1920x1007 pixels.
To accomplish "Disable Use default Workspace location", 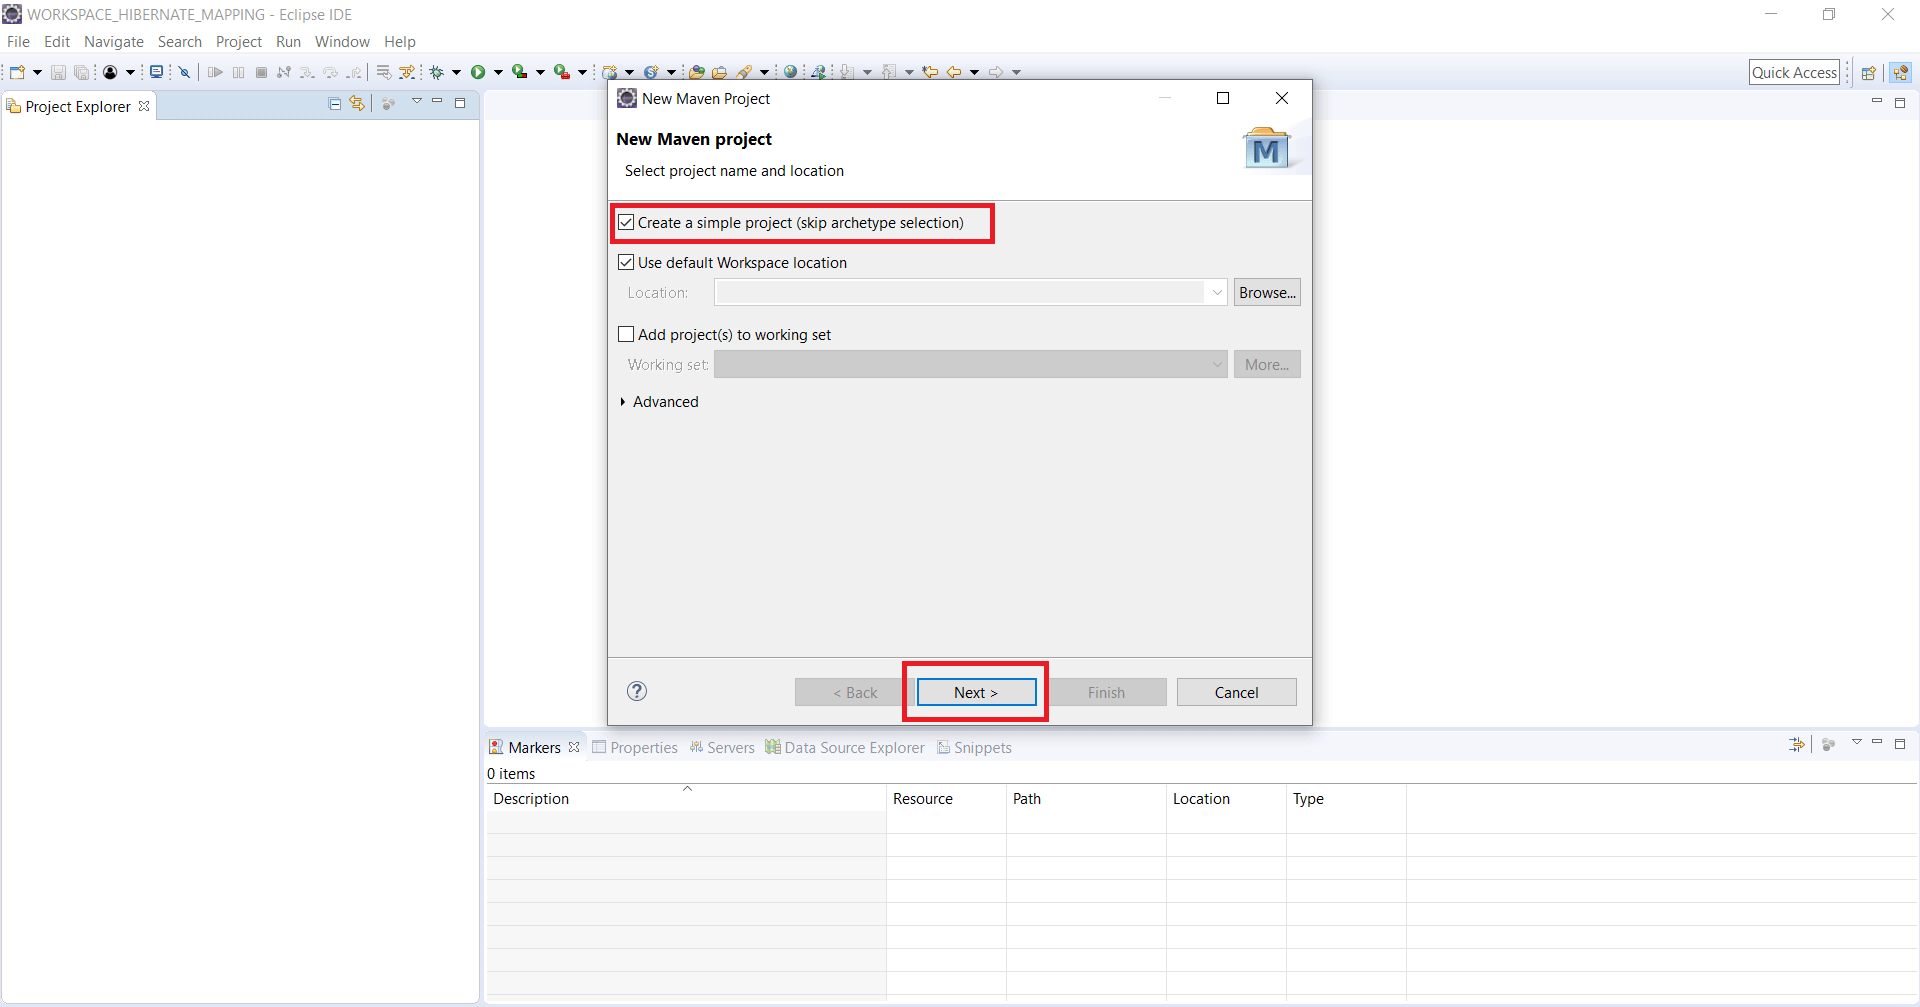I will coord(626,262).
